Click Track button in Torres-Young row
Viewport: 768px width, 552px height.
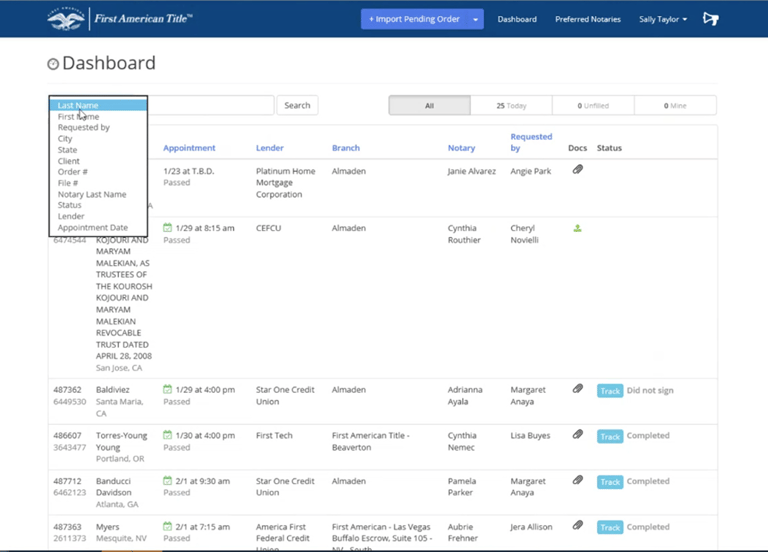pyautogui.click(x=610, y=436)
